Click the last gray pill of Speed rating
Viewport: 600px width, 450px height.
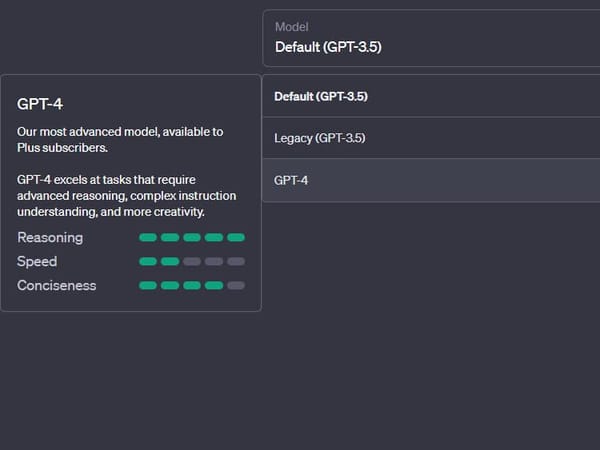[x=236, y=262]
